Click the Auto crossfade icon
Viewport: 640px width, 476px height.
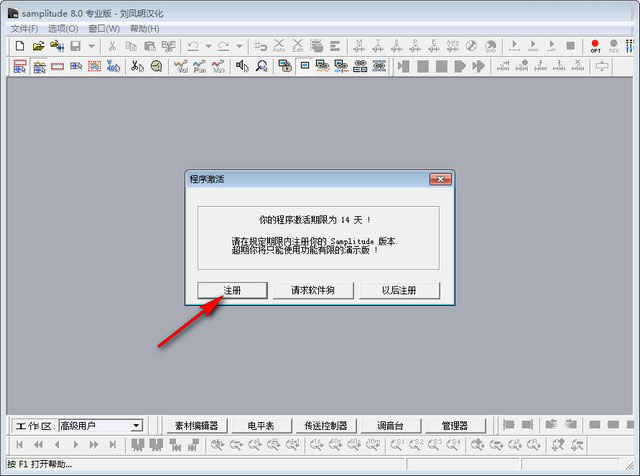[279, 46]
